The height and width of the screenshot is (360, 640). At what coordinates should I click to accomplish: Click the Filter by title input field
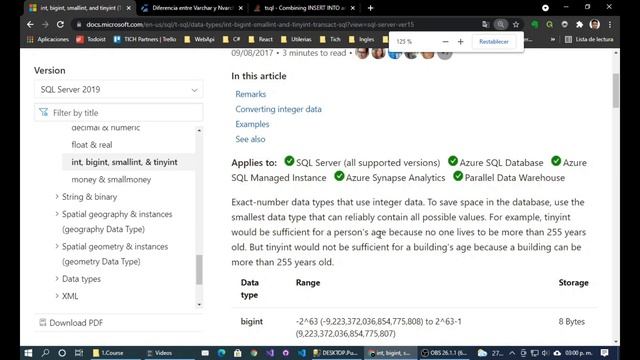pos(118,113)
